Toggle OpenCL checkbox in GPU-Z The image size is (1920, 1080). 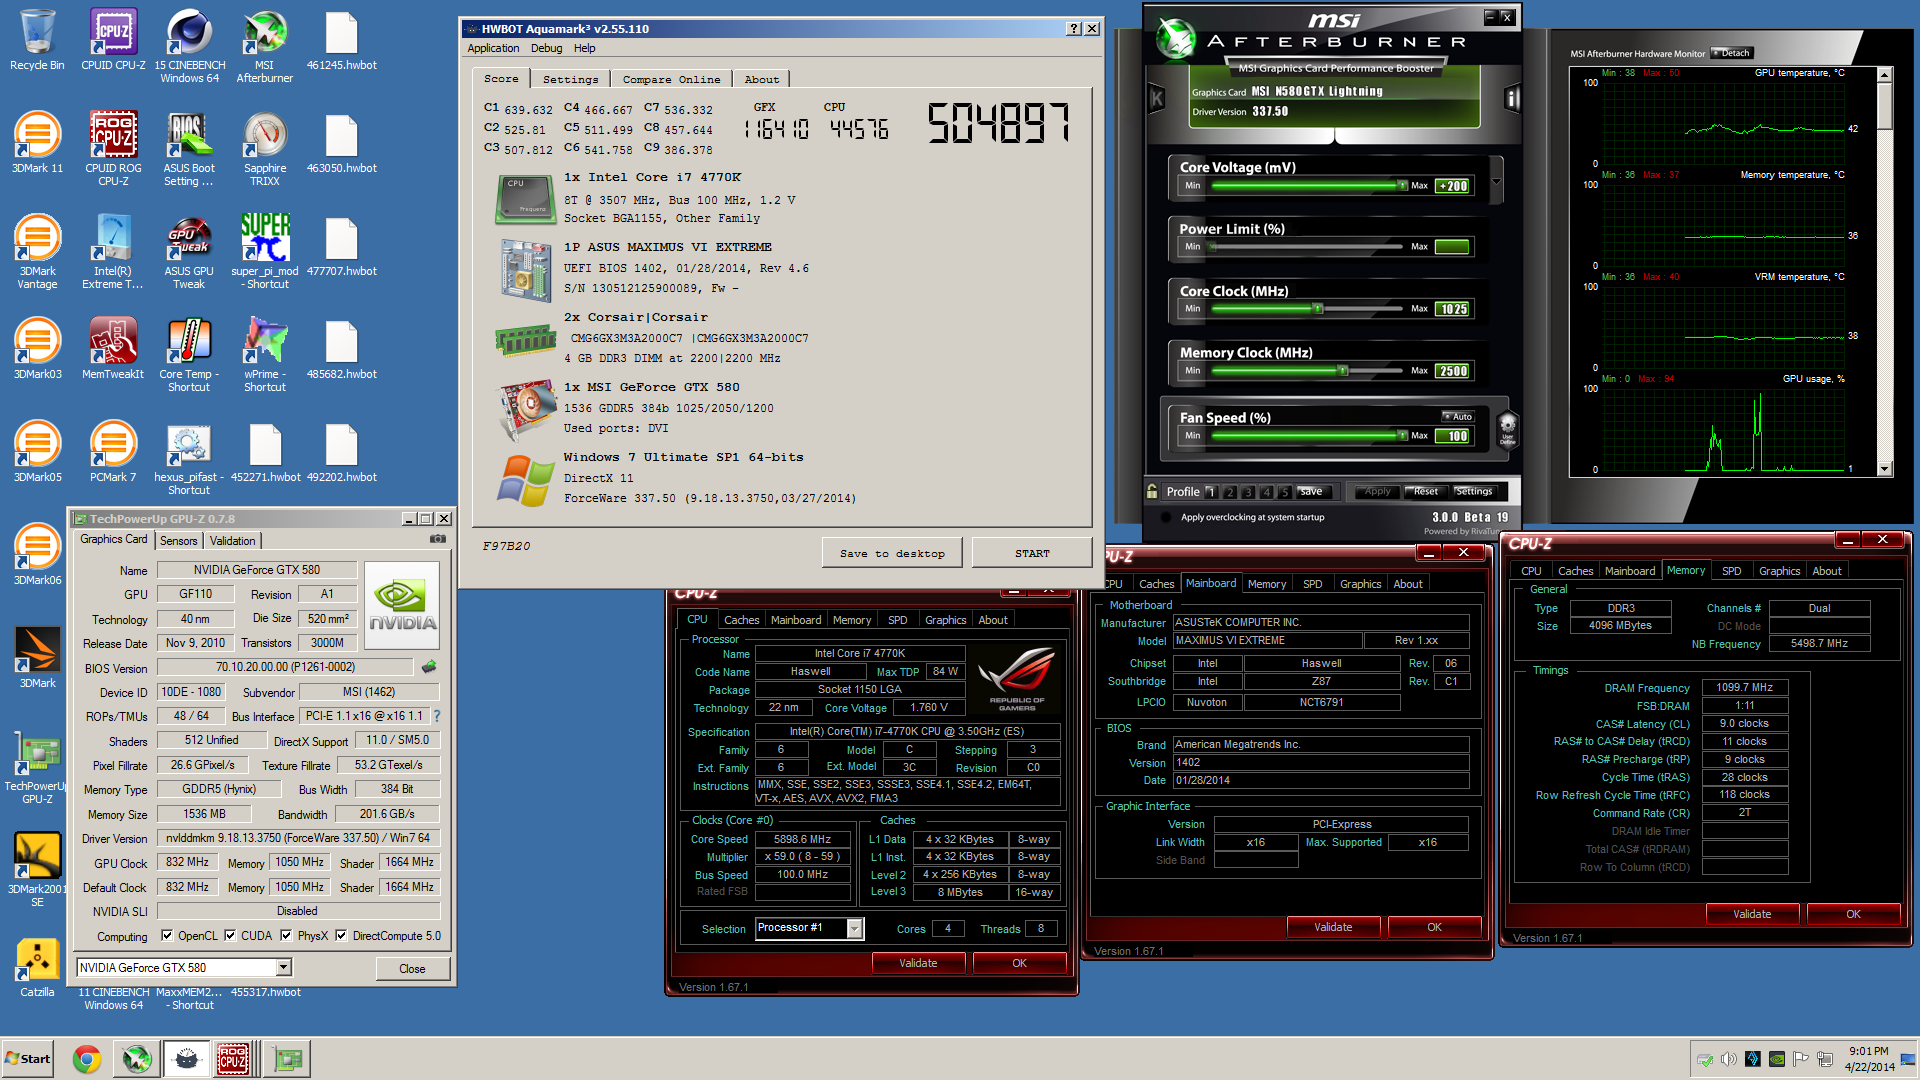167,936
